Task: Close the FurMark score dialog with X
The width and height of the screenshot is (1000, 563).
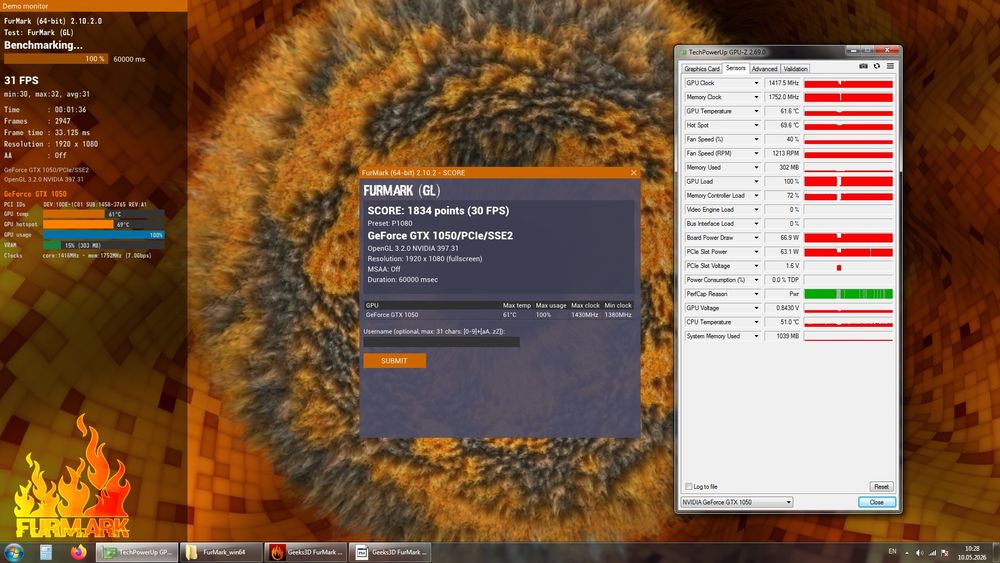Action: [633, 172]
